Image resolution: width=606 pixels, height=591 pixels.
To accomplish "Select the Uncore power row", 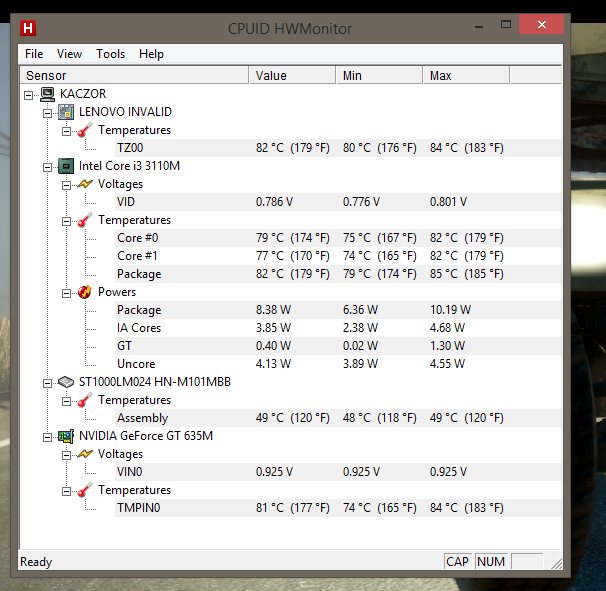I will point(338,364).
